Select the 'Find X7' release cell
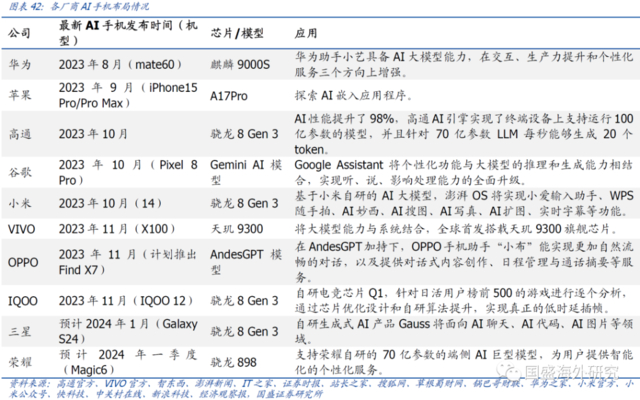Screen dimensions: 640x400 pyautogui.click(x=128, y=262)
